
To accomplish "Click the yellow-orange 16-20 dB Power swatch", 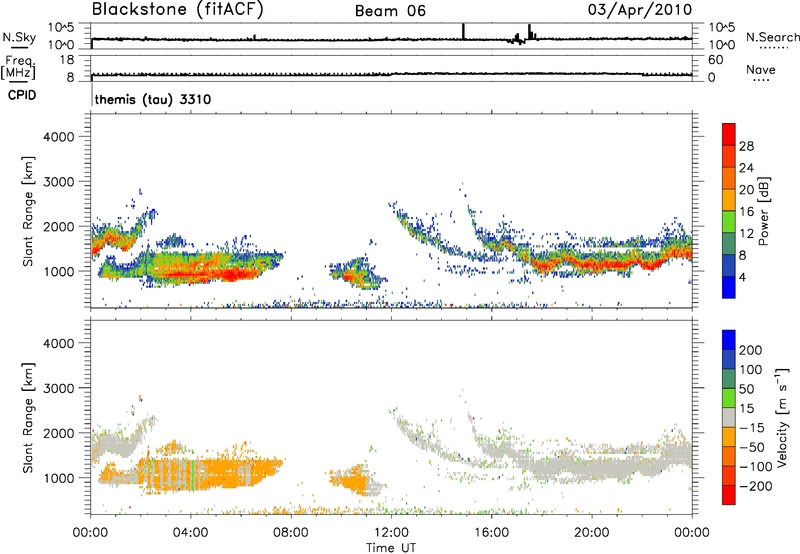I will (729, 199).
